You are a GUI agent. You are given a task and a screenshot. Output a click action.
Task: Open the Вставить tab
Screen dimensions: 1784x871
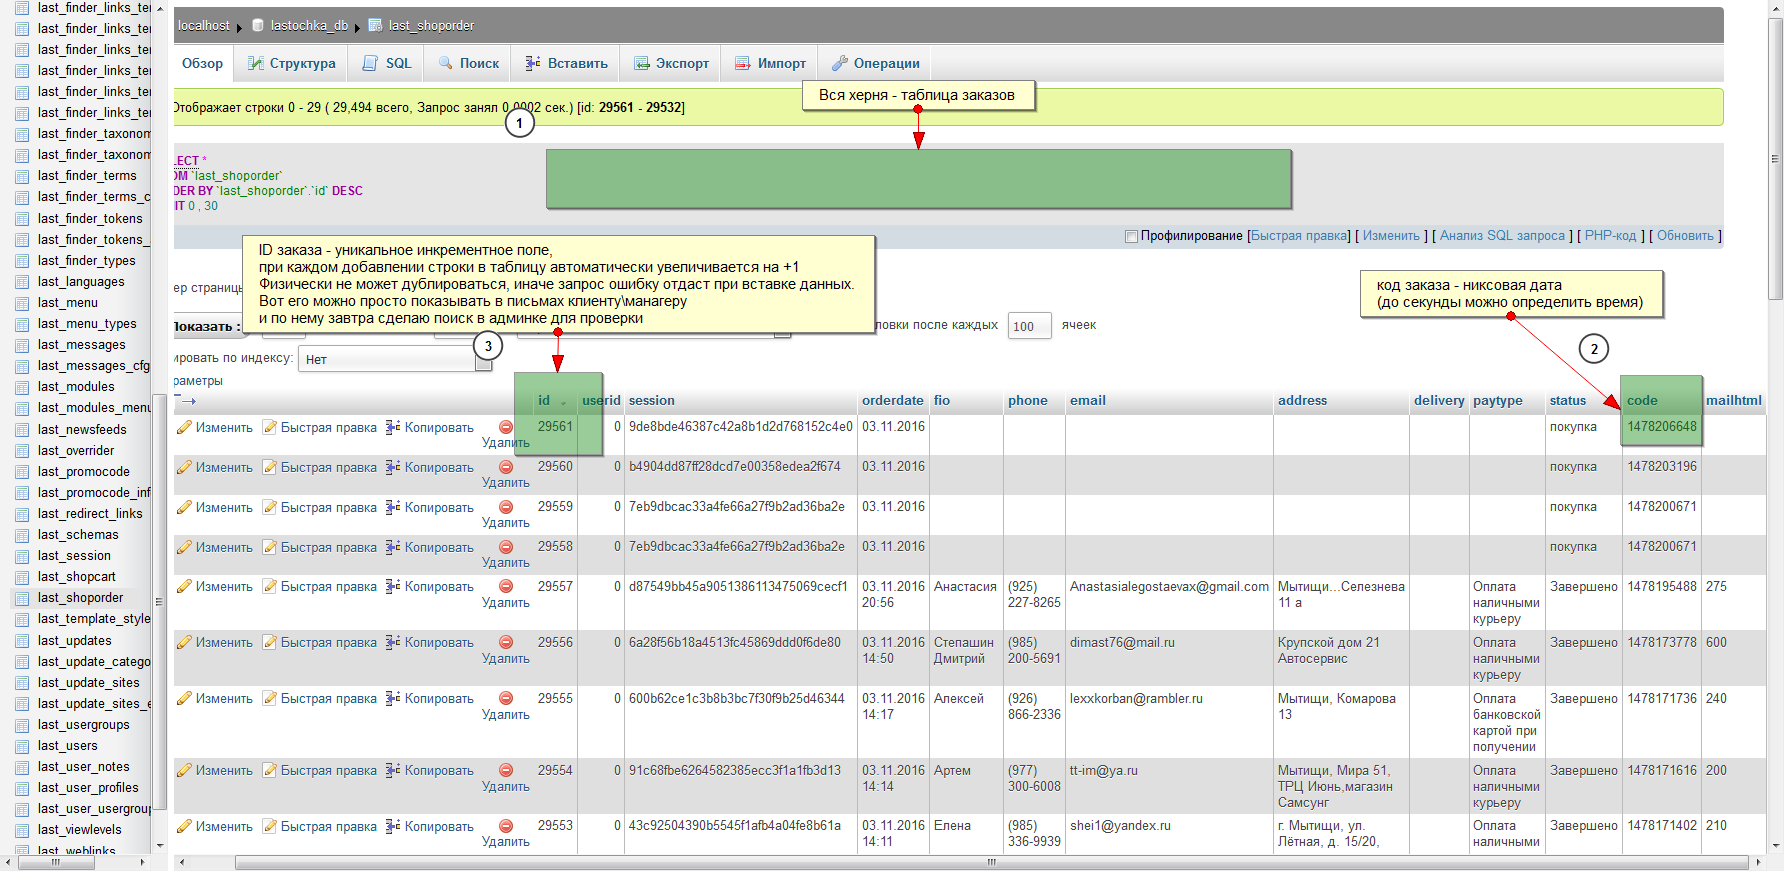(x=566, y=63)
